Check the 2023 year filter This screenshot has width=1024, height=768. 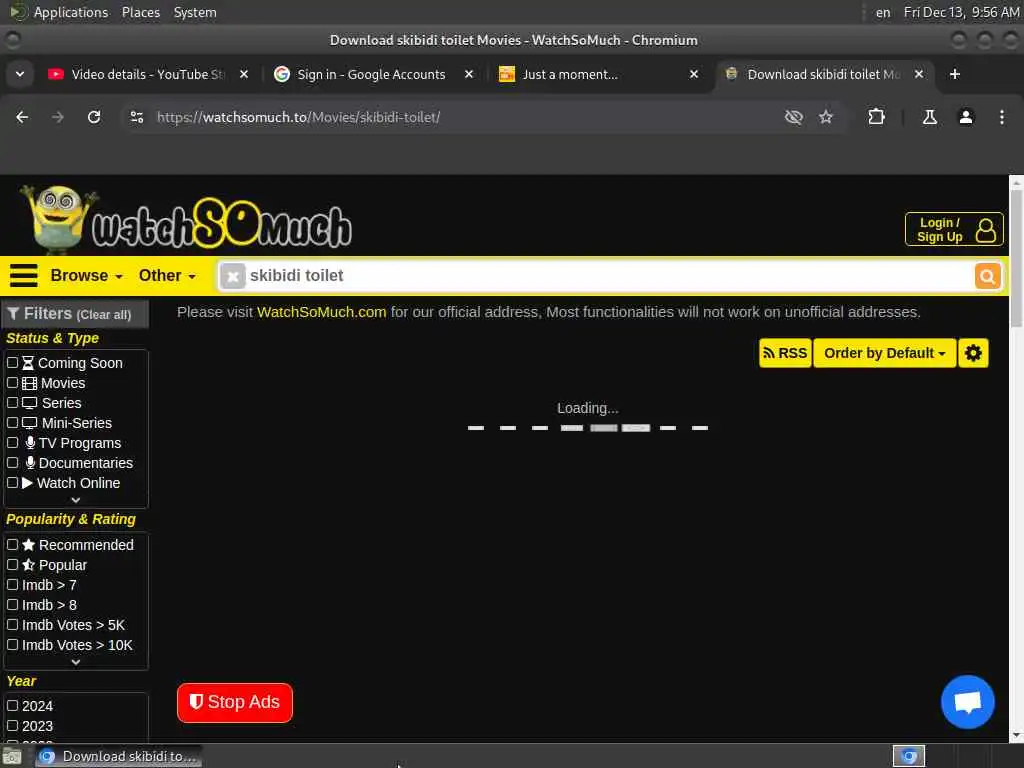point(12,726)
